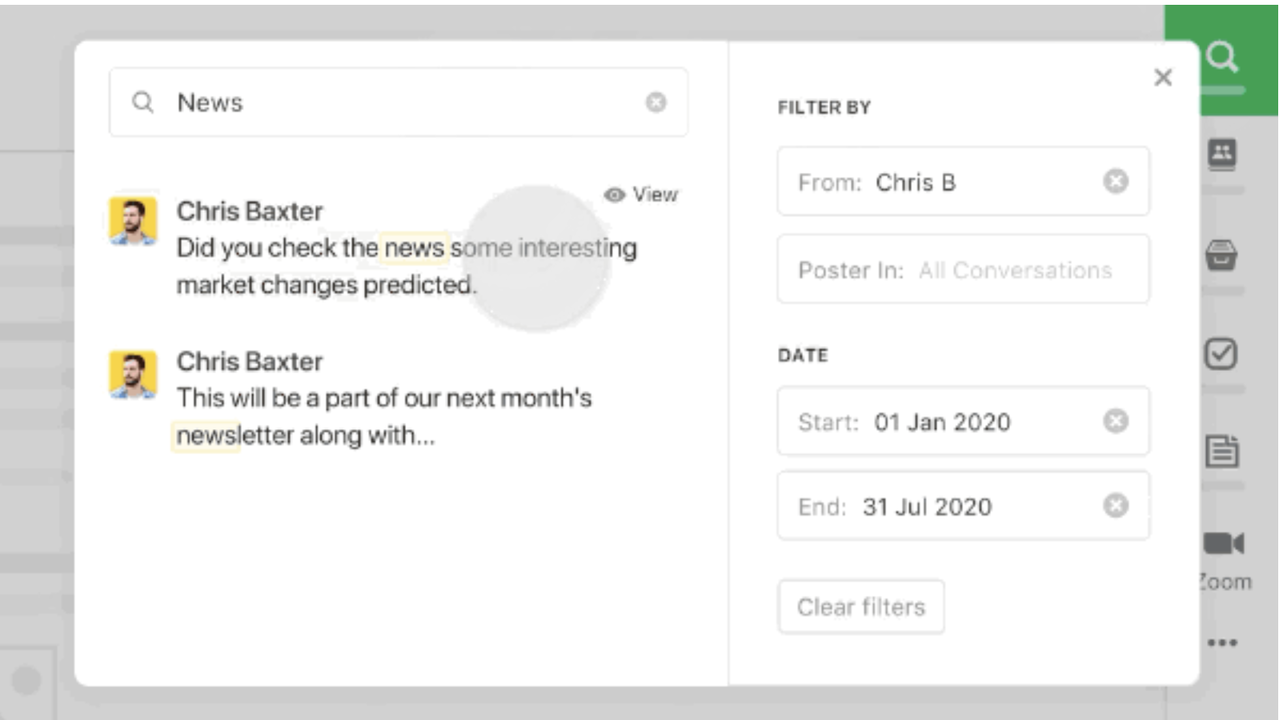Image resolution: width=1279 pixels, height=720 pixels.
Task: Click the green search icon in sidebar
Action: (x=1222, y=57)
